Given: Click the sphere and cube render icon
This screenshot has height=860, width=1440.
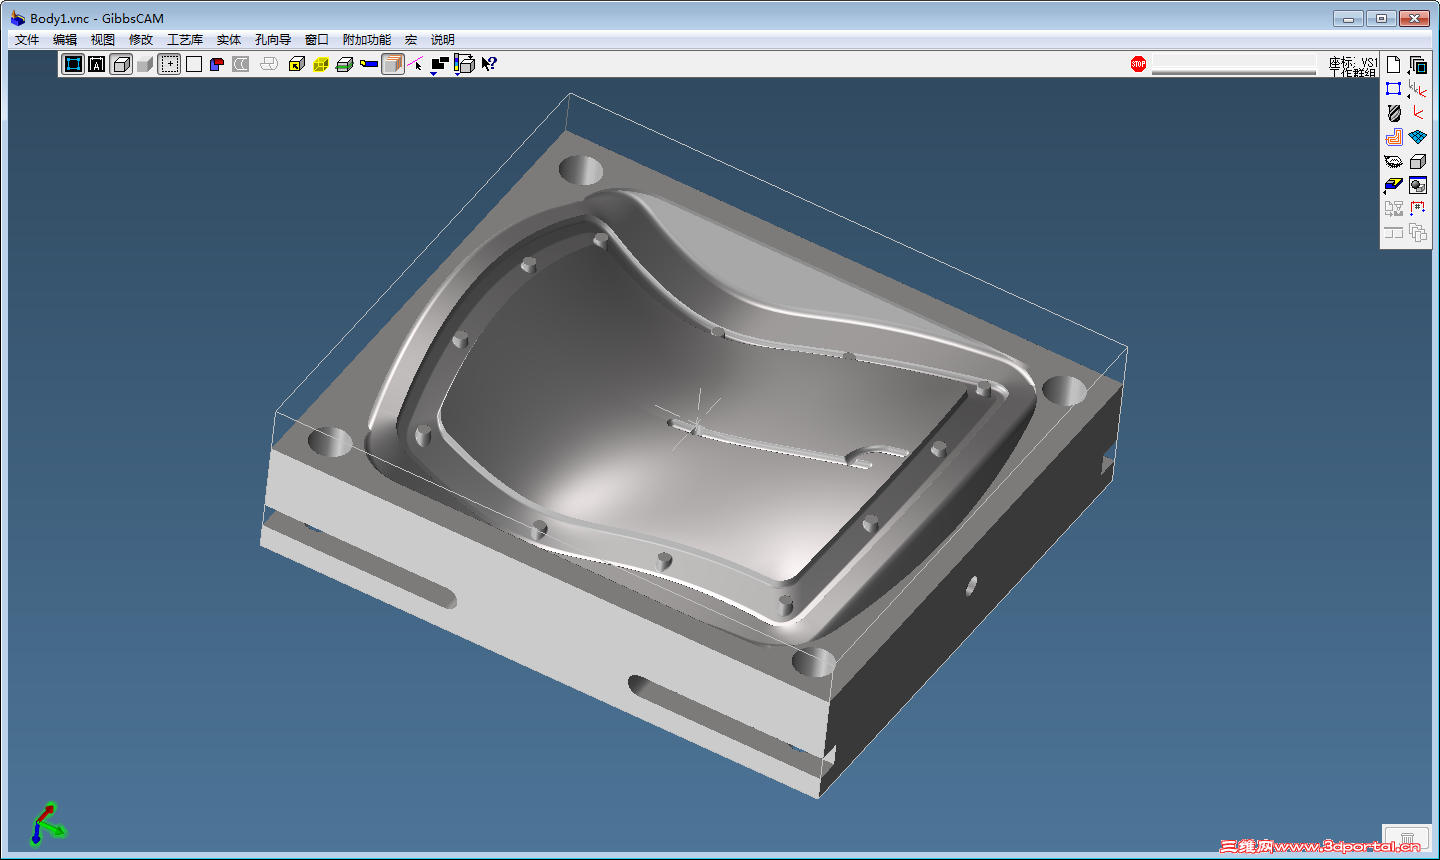Looking at the screenshot, I should [x=1418, y=185].
